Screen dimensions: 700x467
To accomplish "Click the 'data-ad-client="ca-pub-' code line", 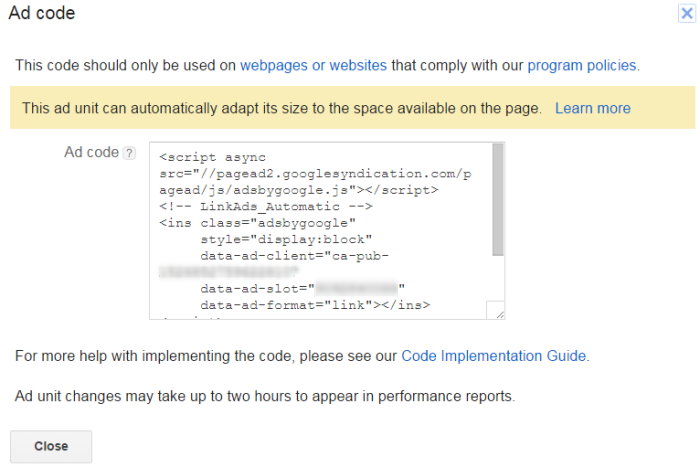I will pos(294,256).
